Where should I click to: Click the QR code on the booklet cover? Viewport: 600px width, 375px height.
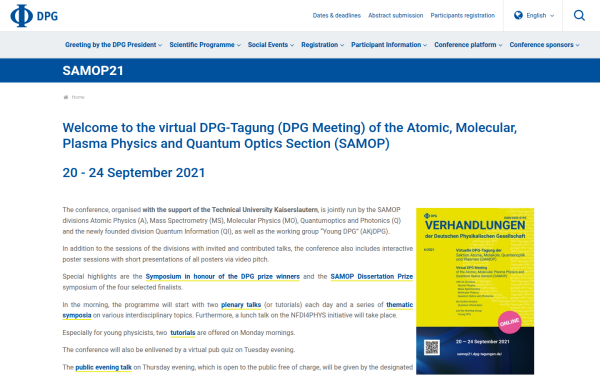coord(432,347)
